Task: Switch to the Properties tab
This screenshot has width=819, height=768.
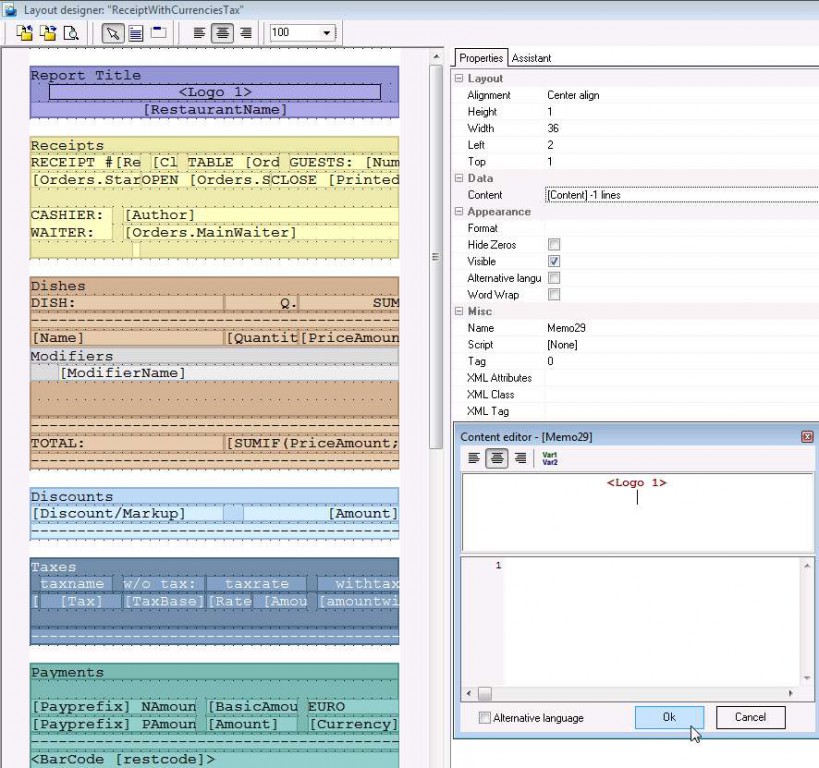Action: (481, 57)
